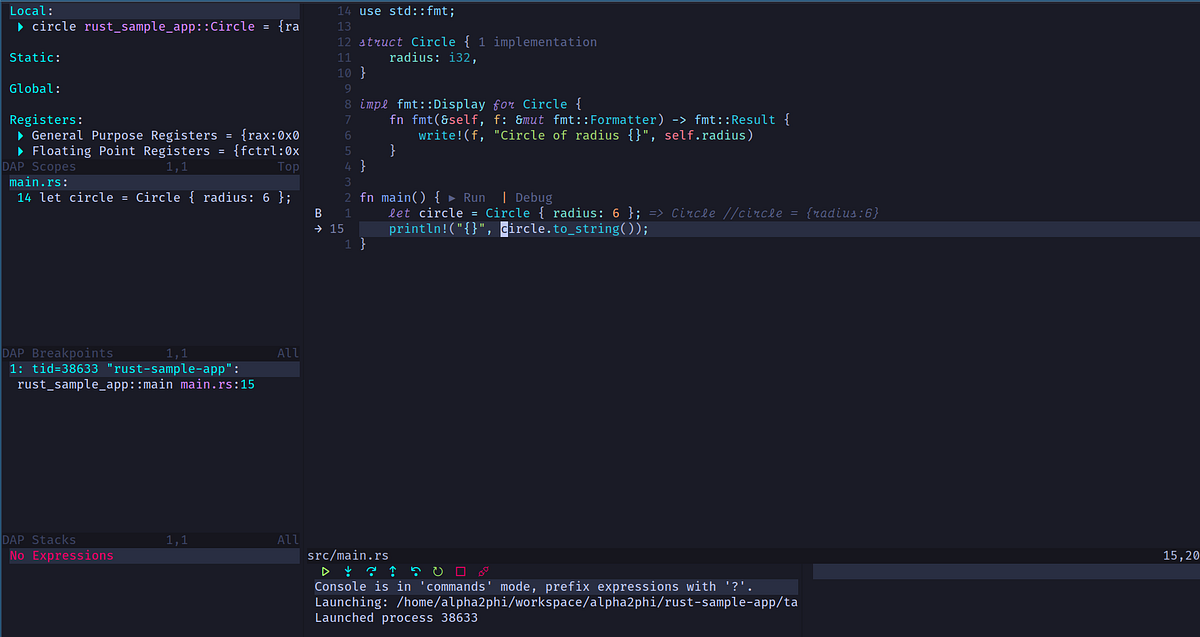Select the step-into down arrow icon
This screenshot has width=1200, height=637.
(x=348, y=571)
